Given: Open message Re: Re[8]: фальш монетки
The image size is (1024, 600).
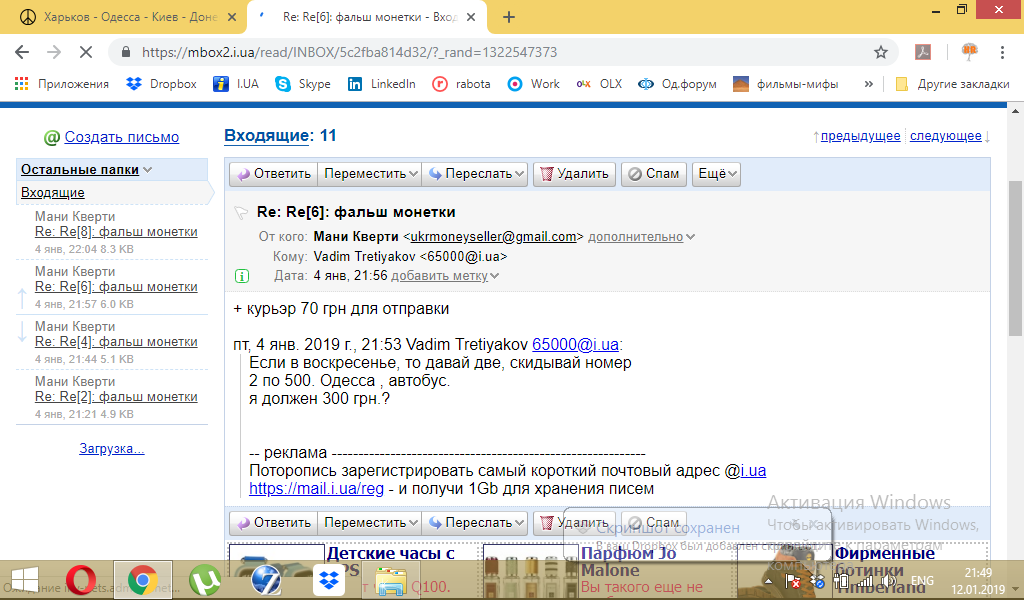Looking at the screenshot, I should click(x=116, y=232).
